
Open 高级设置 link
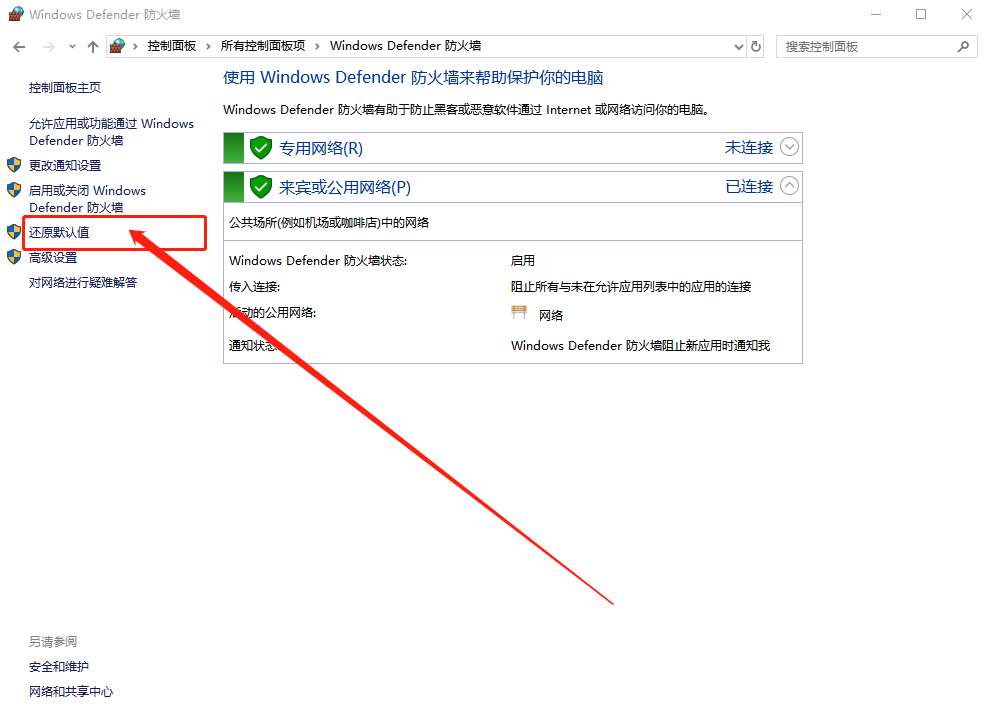coord(53,258)
